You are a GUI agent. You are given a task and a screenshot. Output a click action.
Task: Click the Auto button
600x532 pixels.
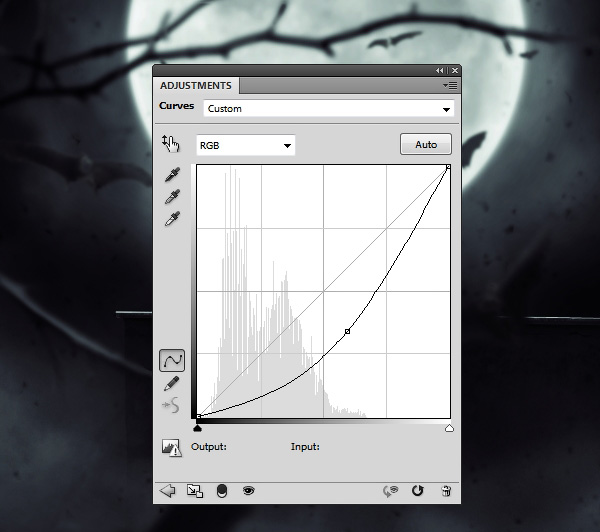click(x=426, y=144)
